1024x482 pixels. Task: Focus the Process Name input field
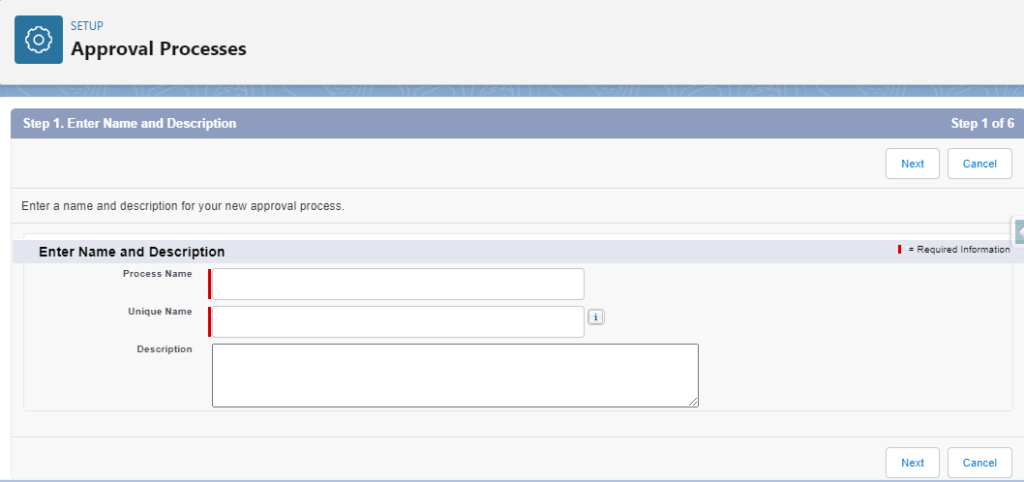[x=398, y=284]
